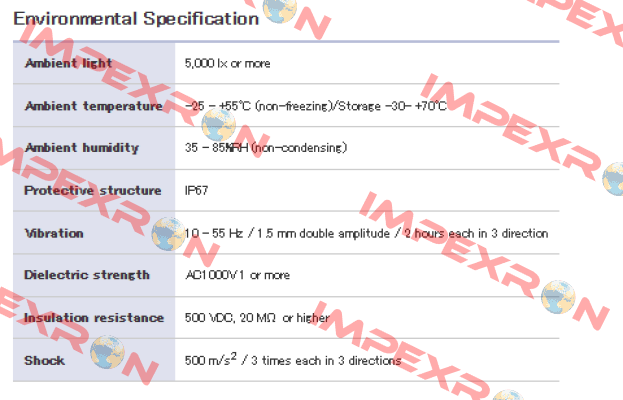Click the globe icon beside the heading
The image size is (623, 400).
(x=280, y=10)
